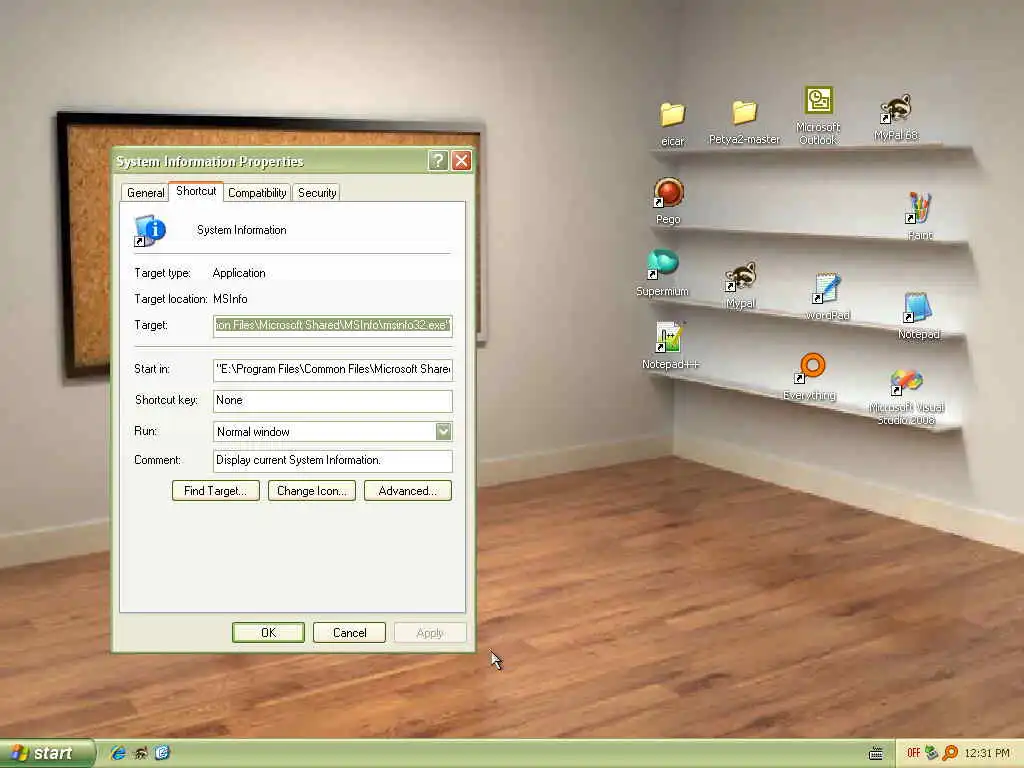1024x768 pixels.
Task: Click the Change Icon button
Action: pyautogui.click(x=312, y=491)
